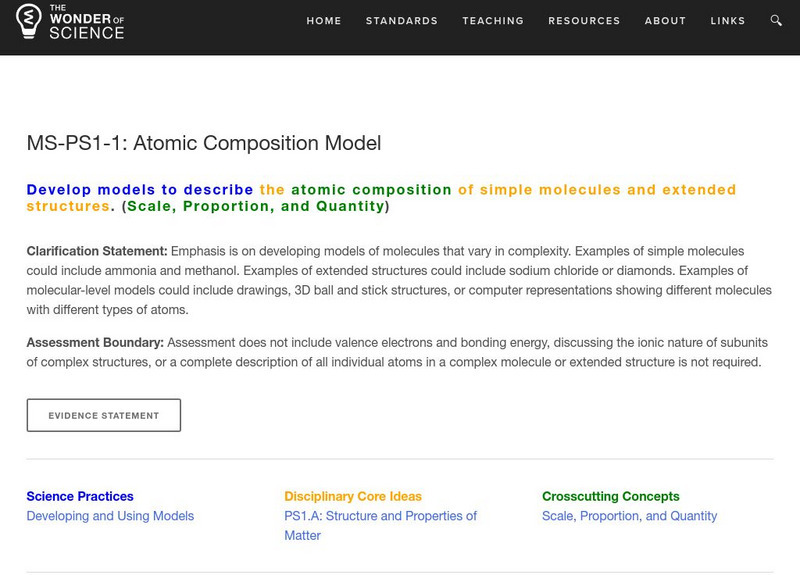Open the search magnifier icon
The width and height of the screenshot is (800, 575).
777,20
